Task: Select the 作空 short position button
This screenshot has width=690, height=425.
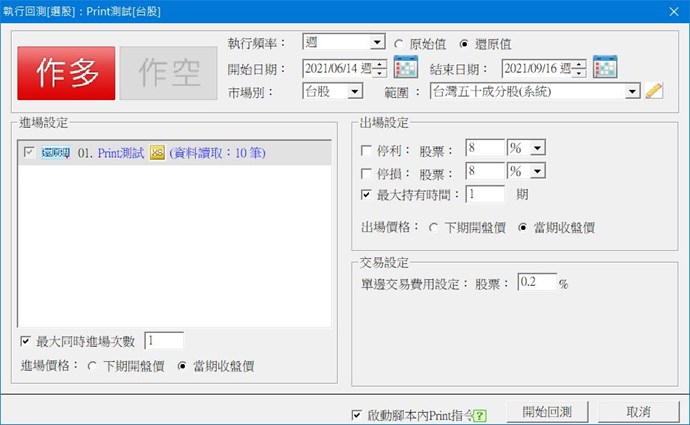Action: click(169, 73)
